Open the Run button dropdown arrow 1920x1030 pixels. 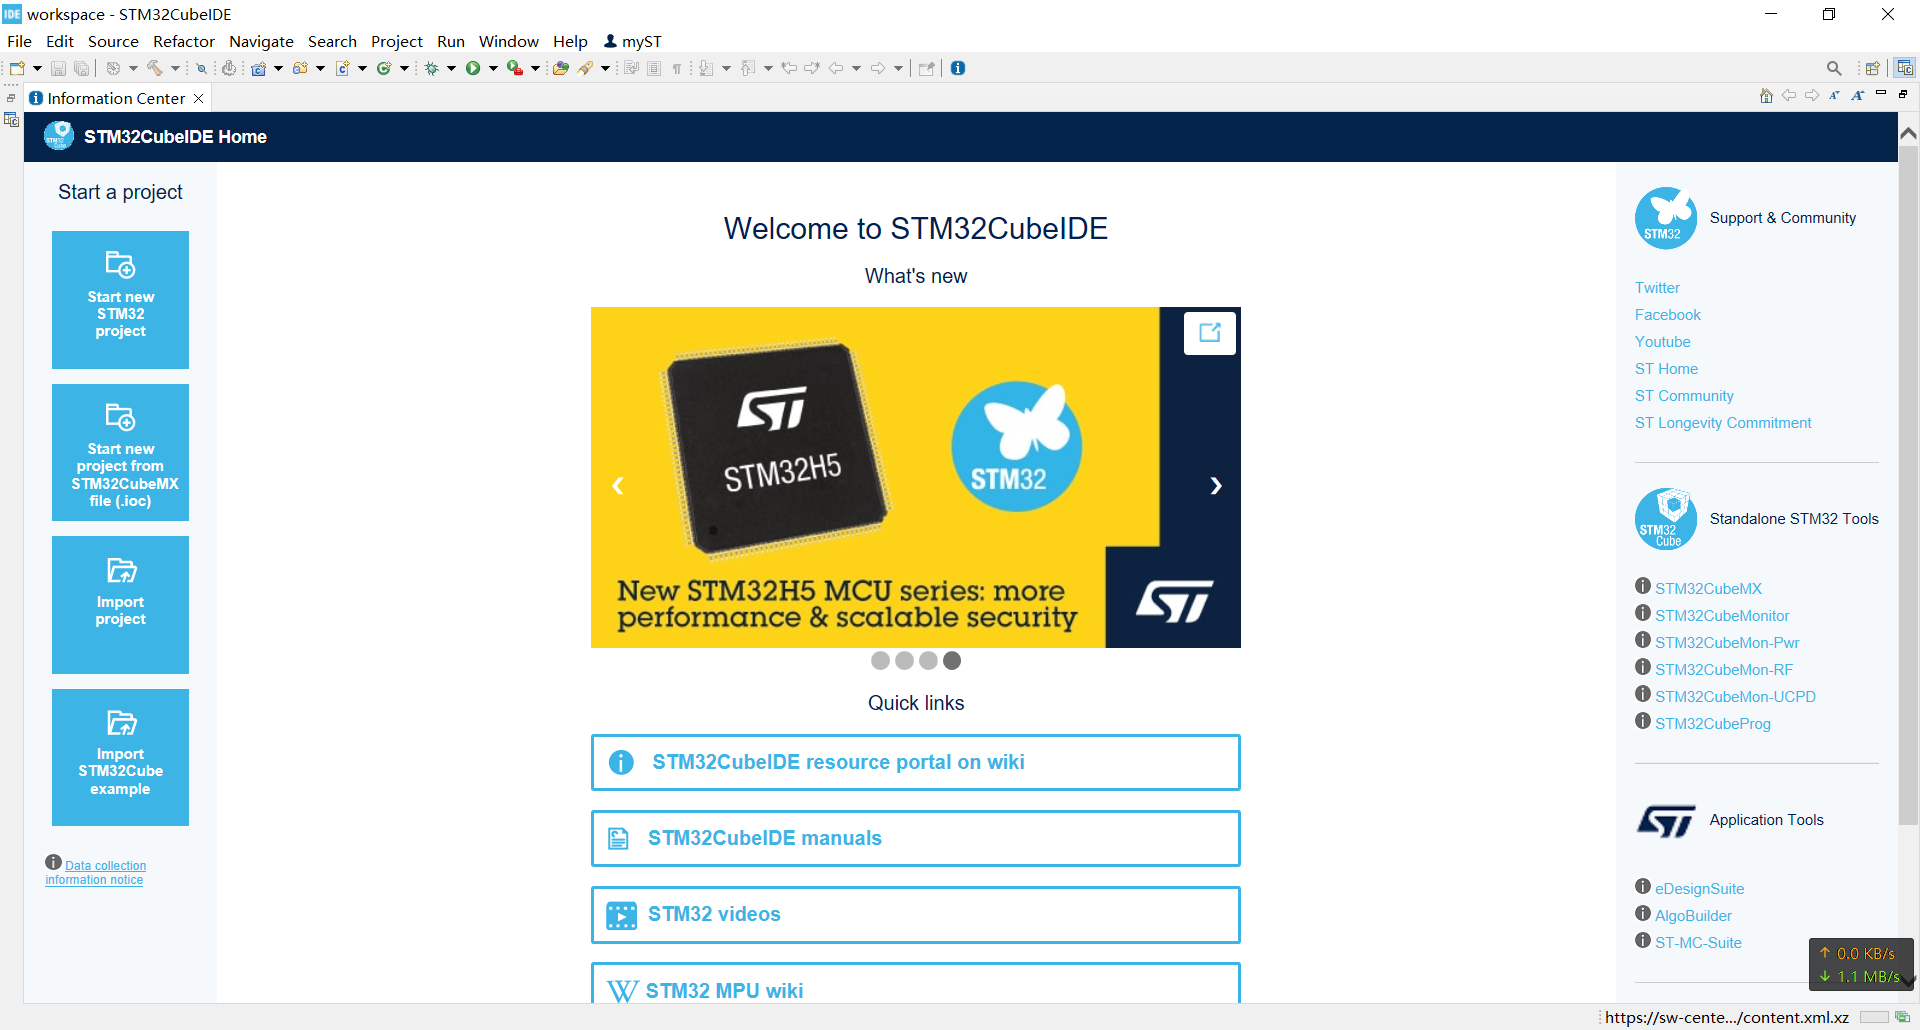point(493,68)
